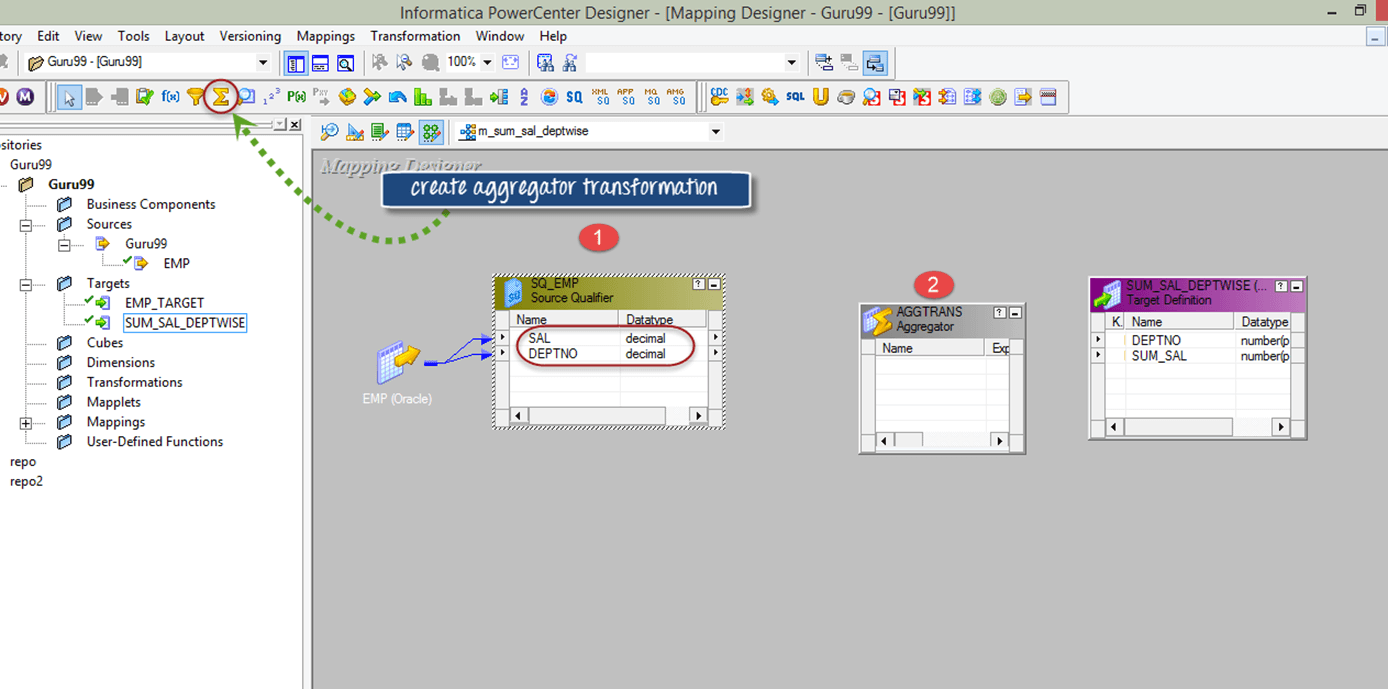Open the m_sum_sal_deptwise mapping dropdown
1388x689 pixels.
[715, 132]
